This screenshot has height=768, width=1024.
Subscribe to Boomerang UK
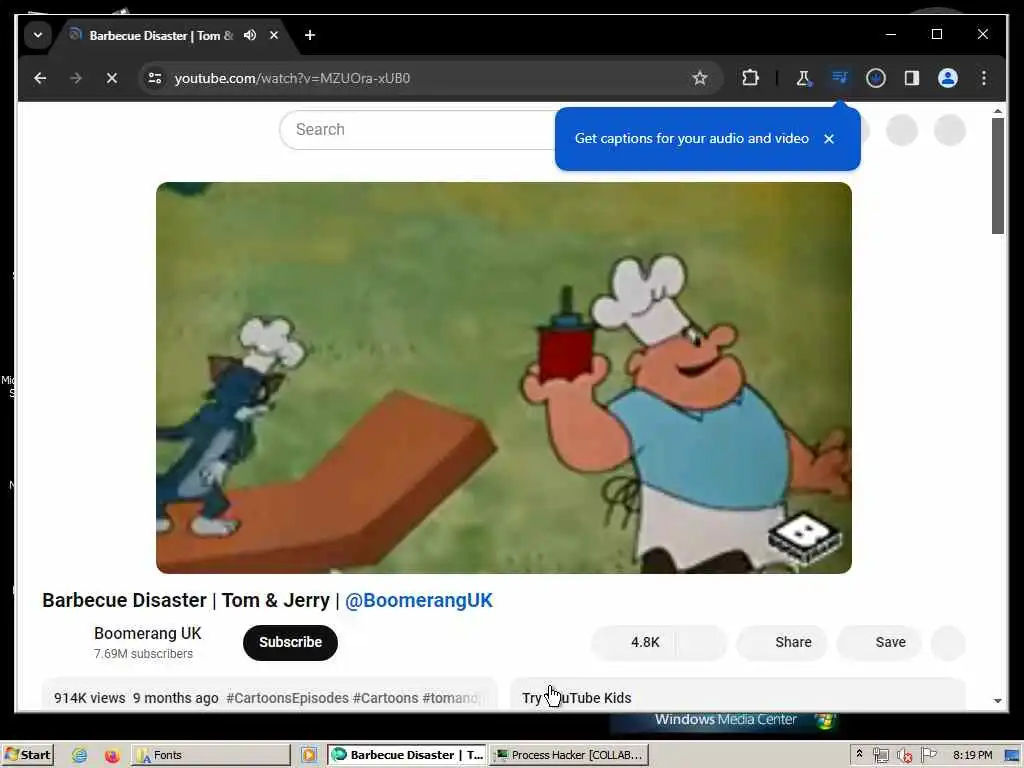290,643
